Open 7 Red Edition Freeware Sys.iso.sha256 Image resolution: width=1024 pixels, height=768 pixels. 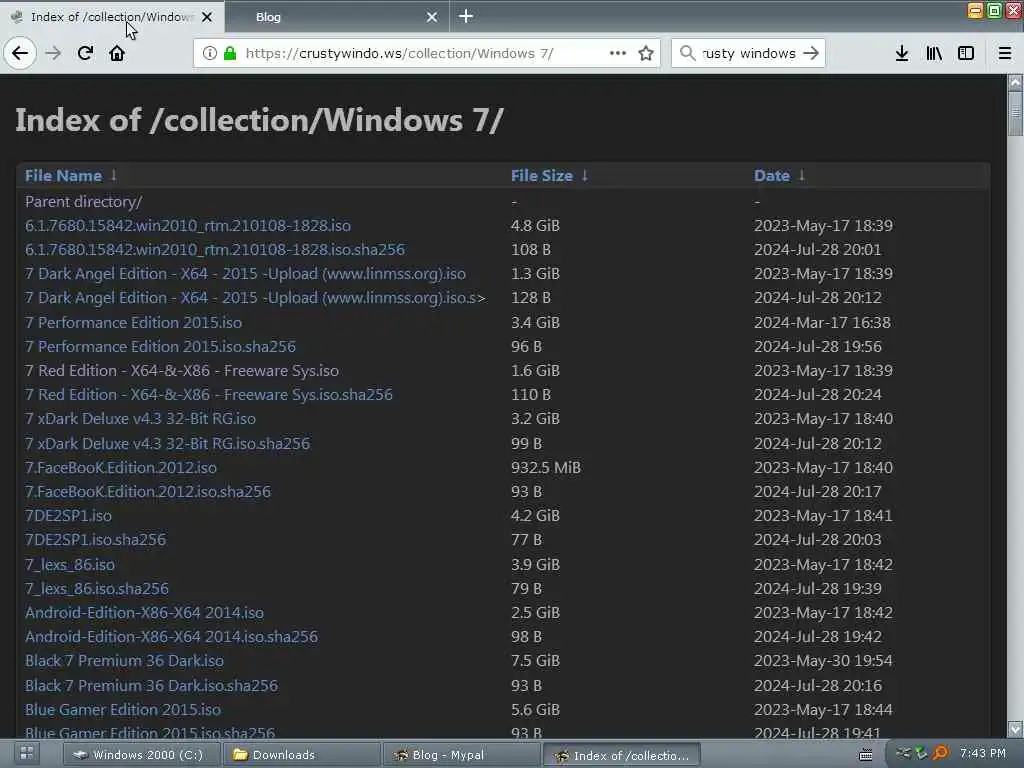pyautogui.click(x=208, y=395)
